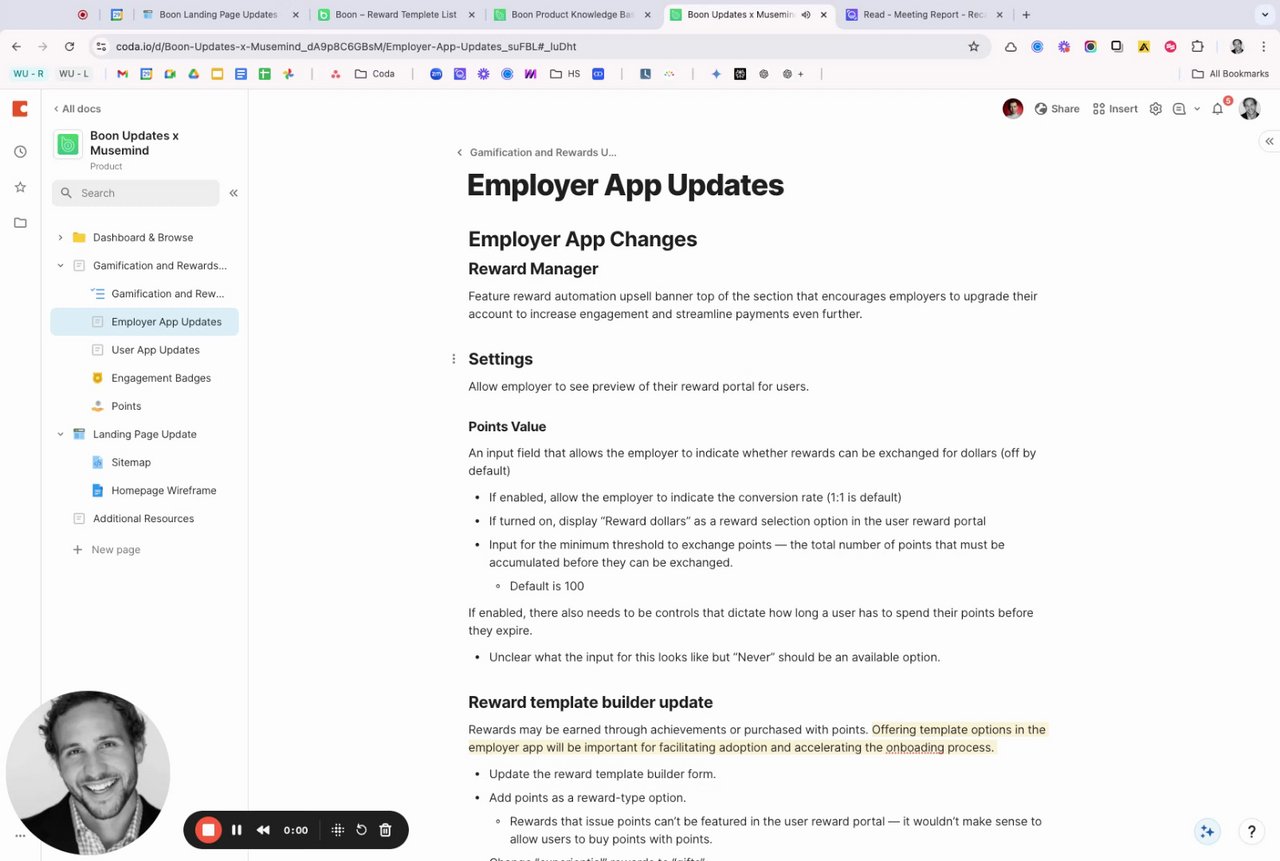Open the Coda AI sparkle button
This screenshot has width=1280, height=861.
(x=1207, y=831)
